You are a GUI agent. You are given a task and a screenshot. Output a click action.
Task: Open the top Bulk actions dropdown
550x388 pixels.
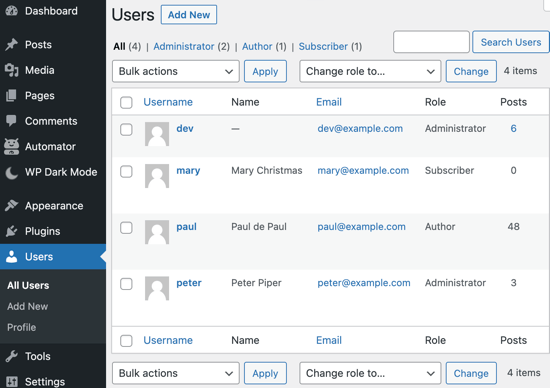(x=176, y=71)
